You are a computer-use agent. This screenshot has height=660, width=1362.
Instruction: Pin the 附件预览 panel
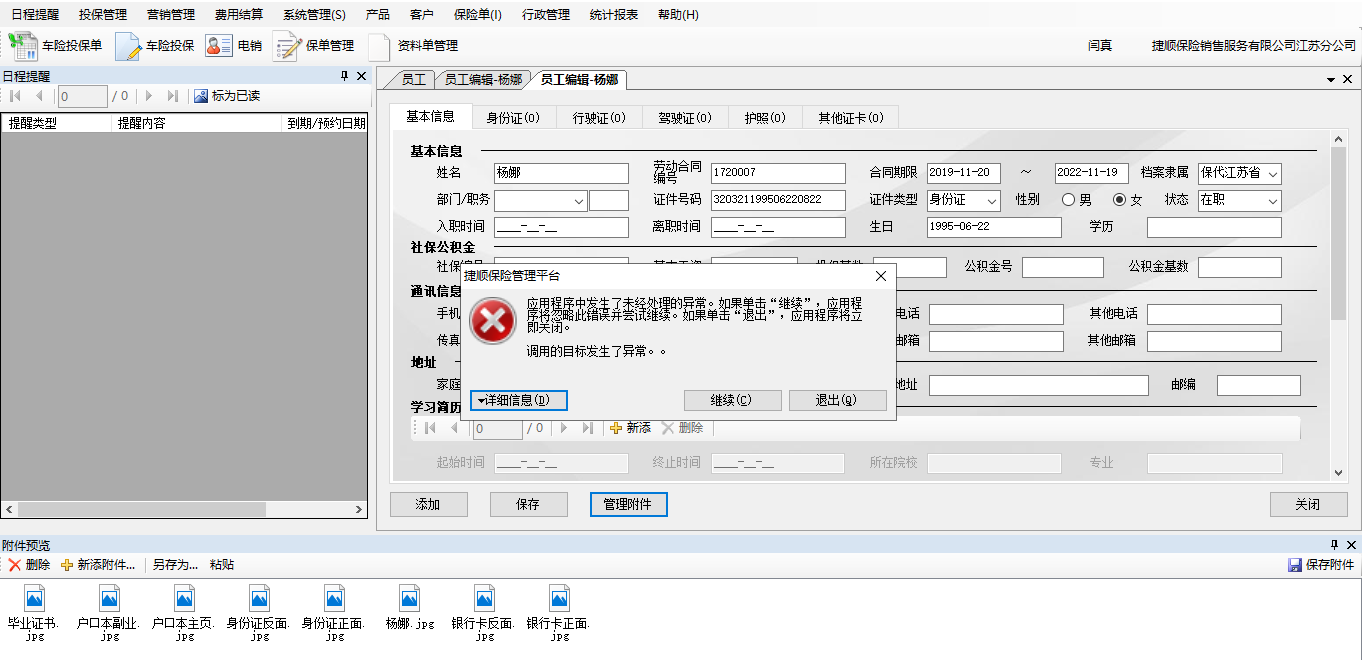point(1334,545)
